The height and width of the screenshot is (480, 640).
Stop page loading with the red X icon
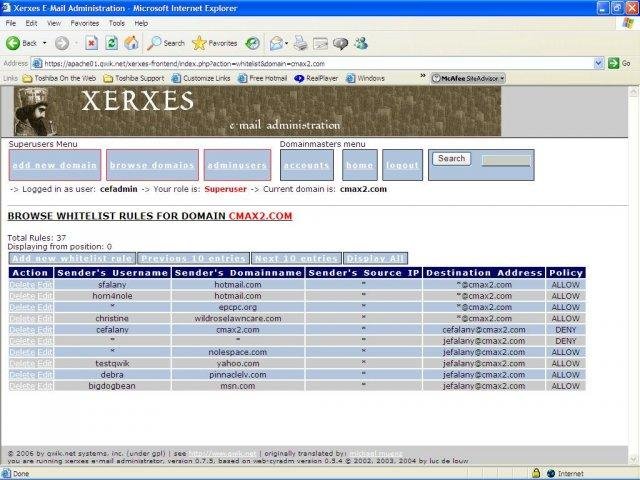[92, 43]
